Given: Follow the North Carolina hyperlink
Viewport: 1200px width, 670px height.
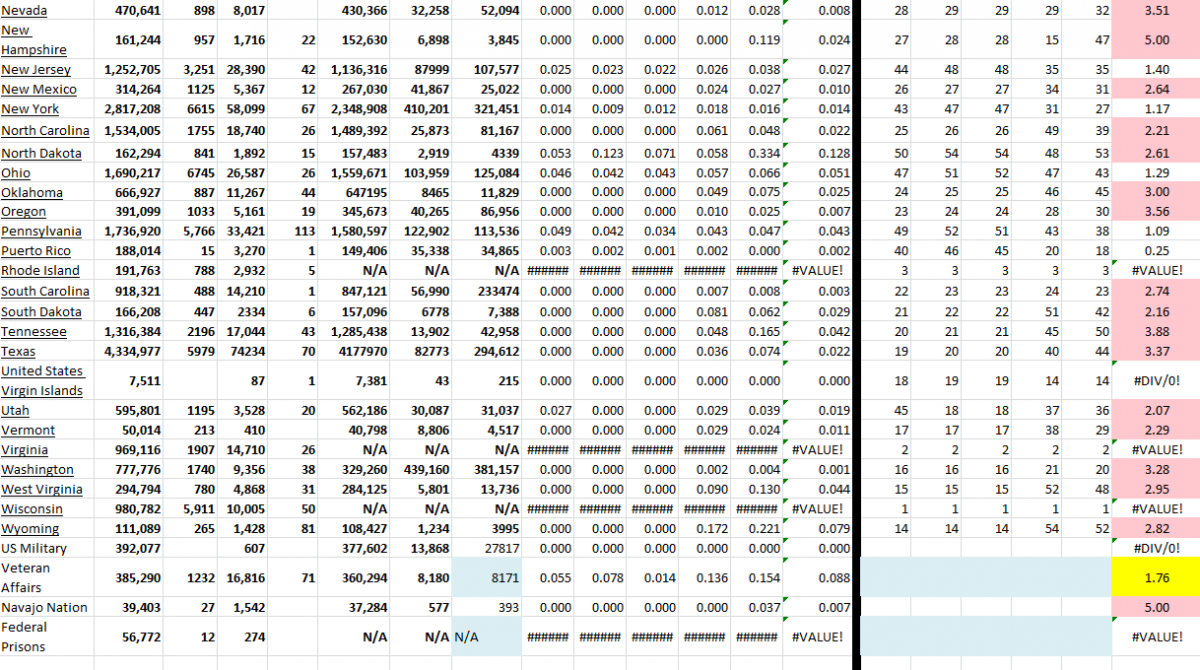Looking at the screenshot, I should coord(44,130).
